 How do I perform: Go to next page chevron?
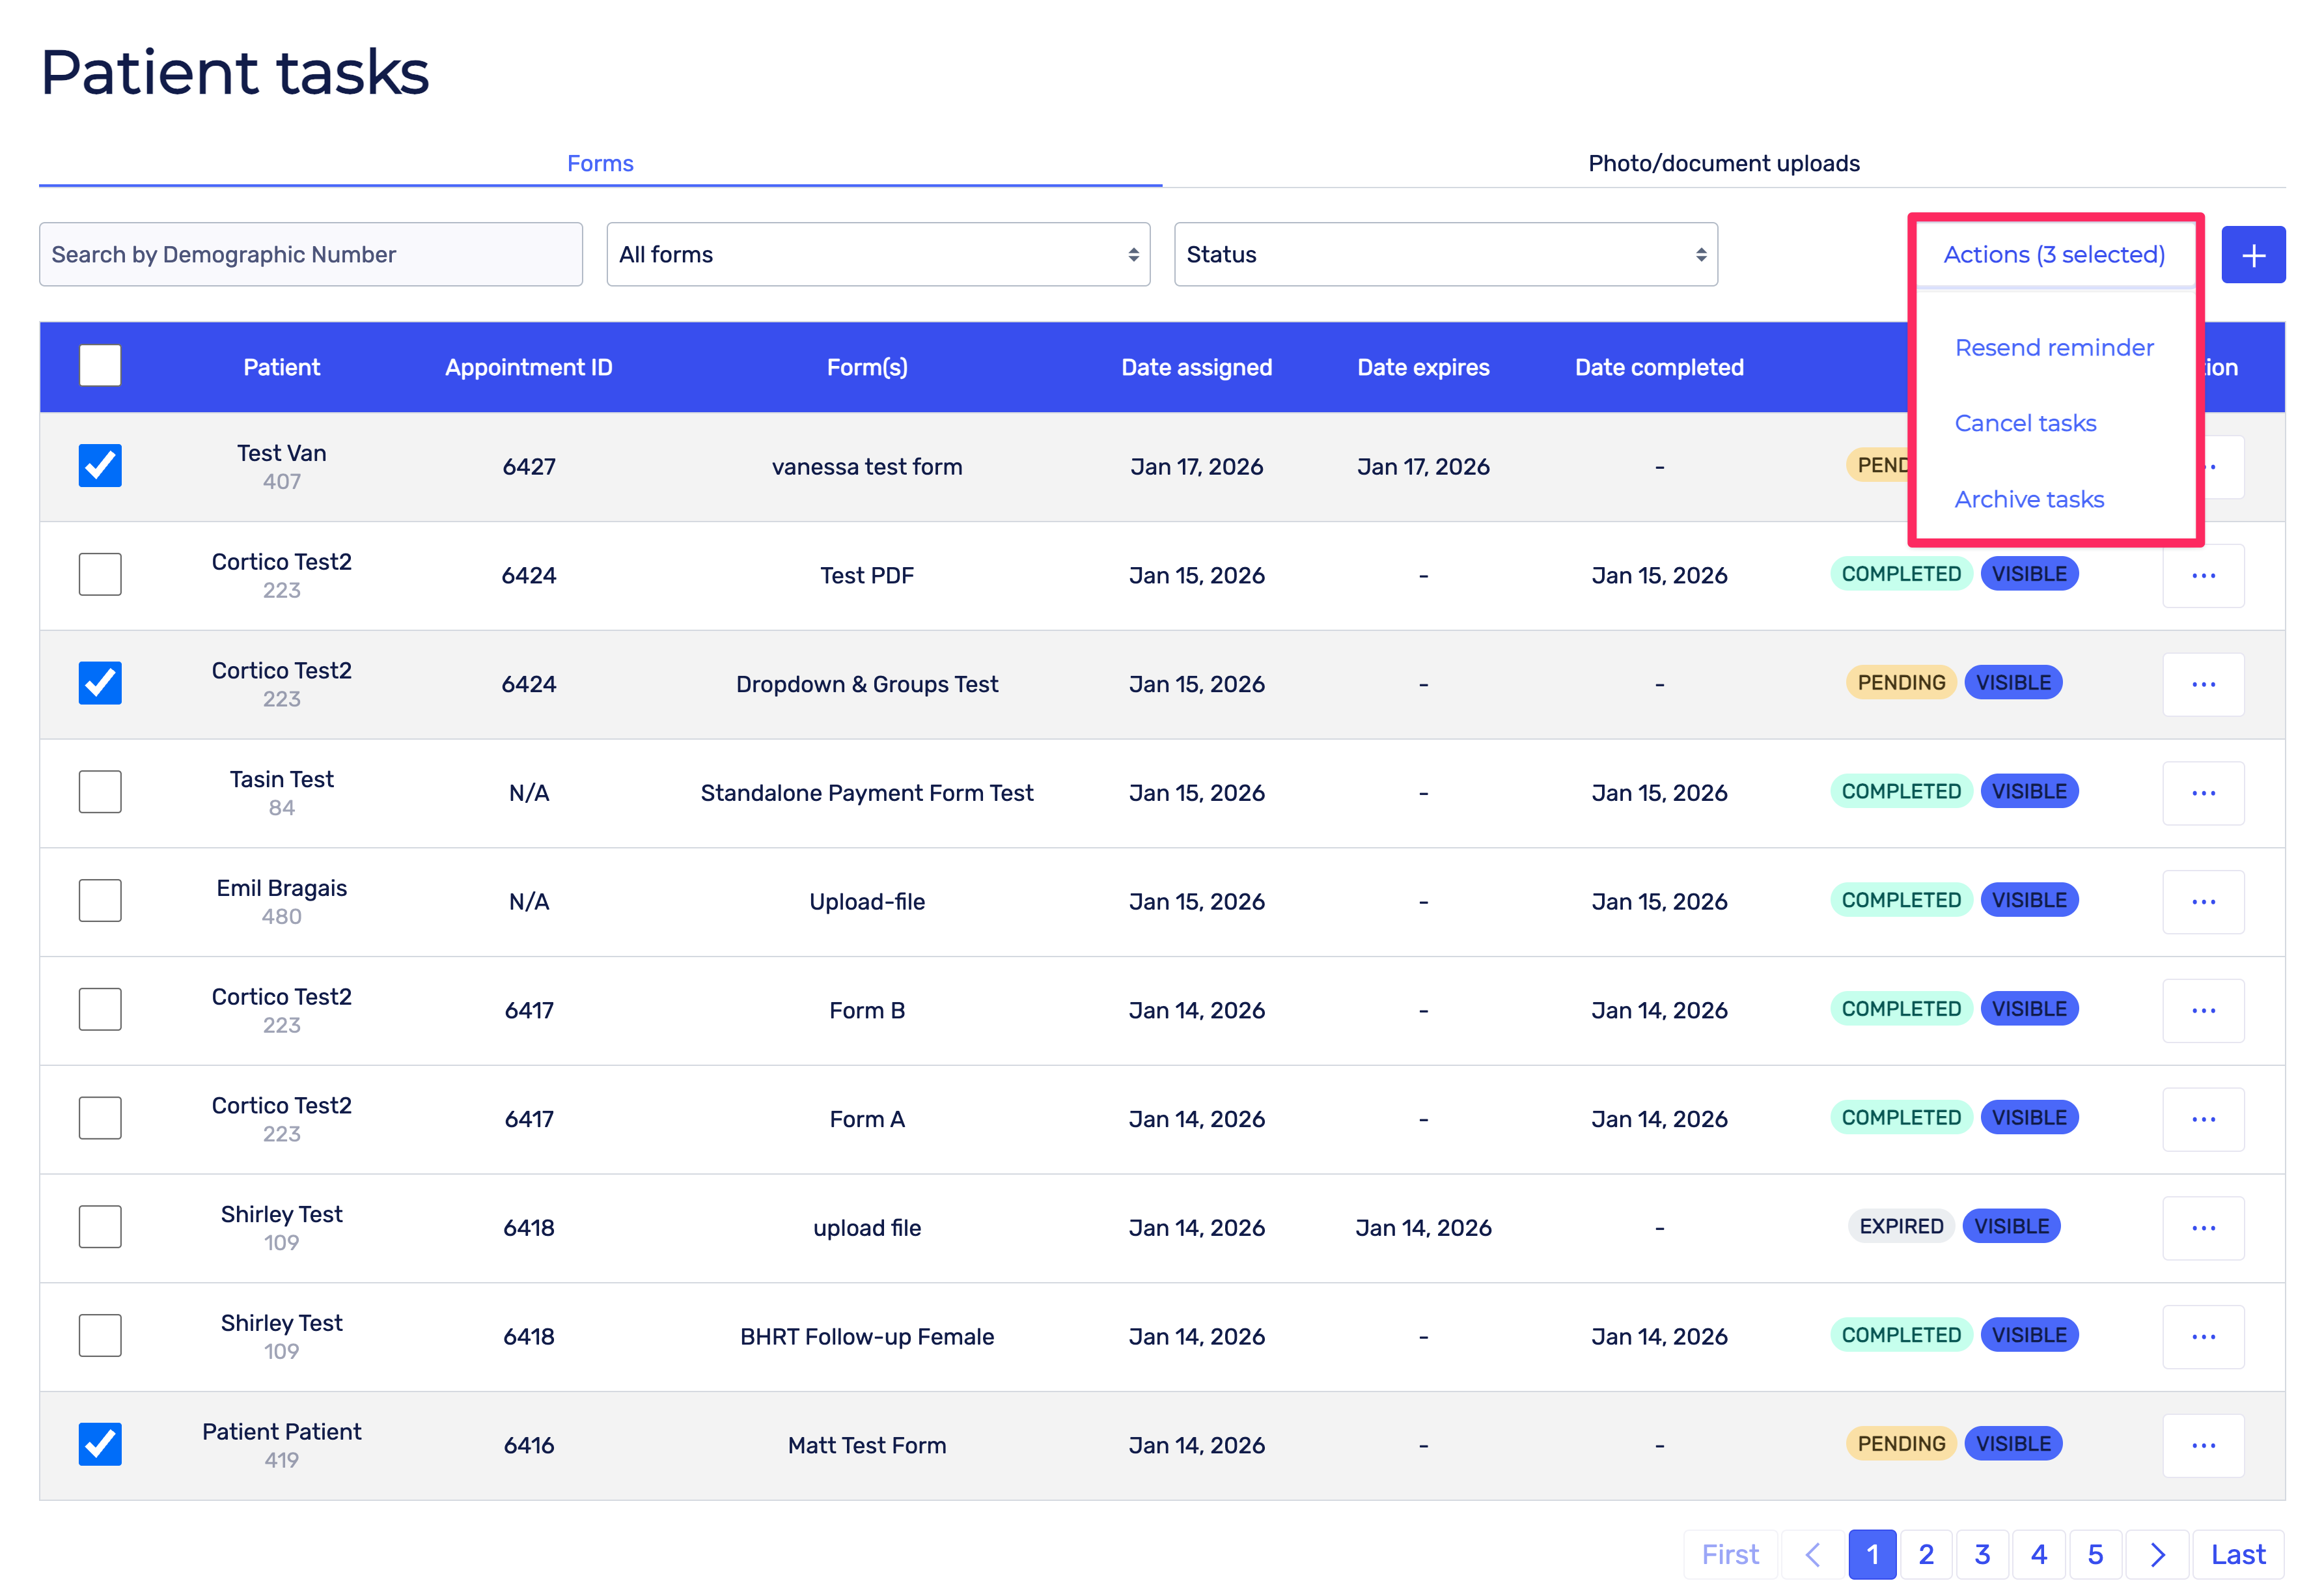[x=2157, y=1555]
